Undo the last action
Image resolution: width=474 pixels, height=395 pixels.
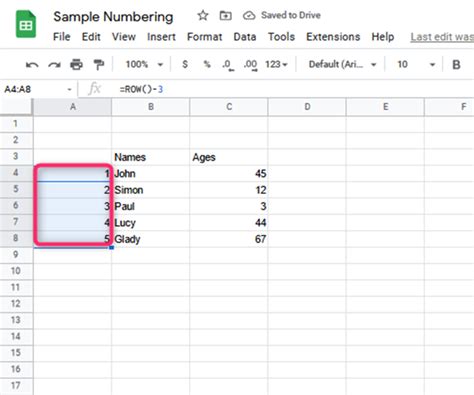pos(32,64)
